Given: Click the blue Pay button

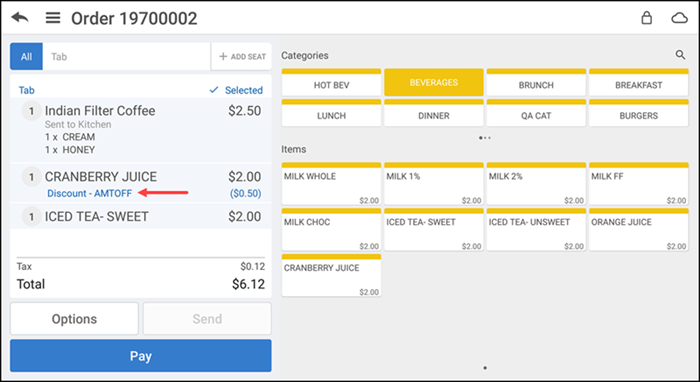Looking at the screenshot, I should coord(141,356).
